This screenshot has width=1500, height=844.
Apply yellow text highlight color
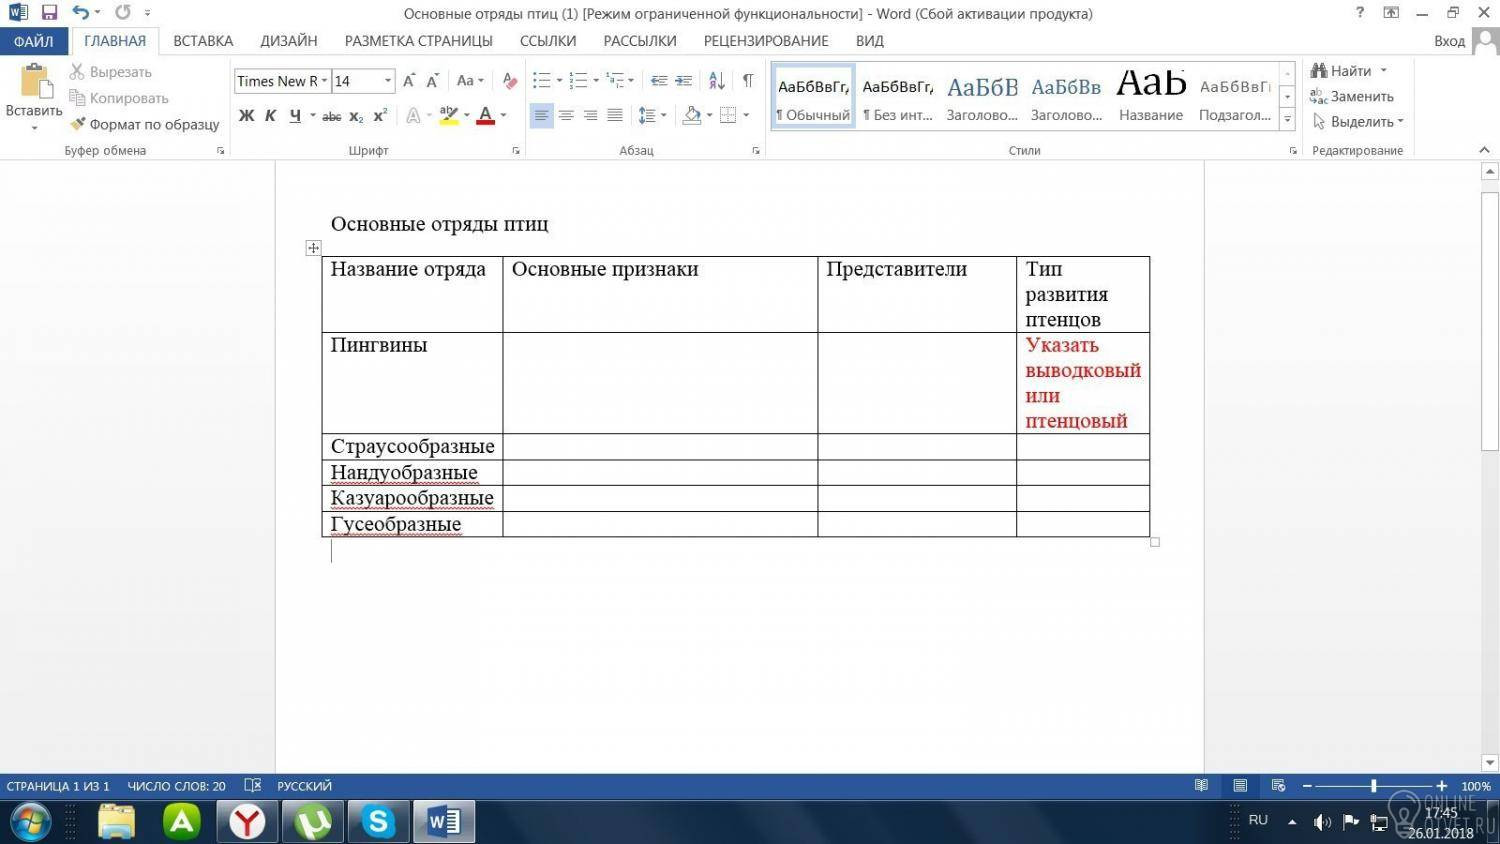coord(449,116)
